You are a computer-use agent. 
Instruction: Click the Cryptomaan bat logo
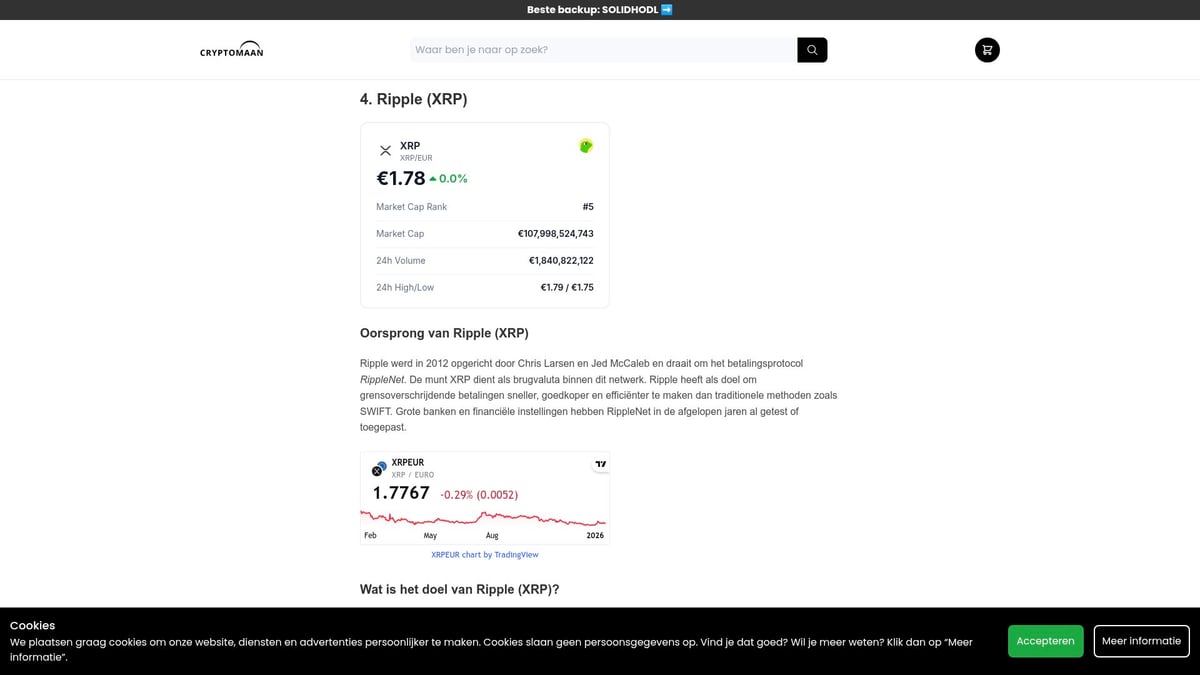[230, 49]
